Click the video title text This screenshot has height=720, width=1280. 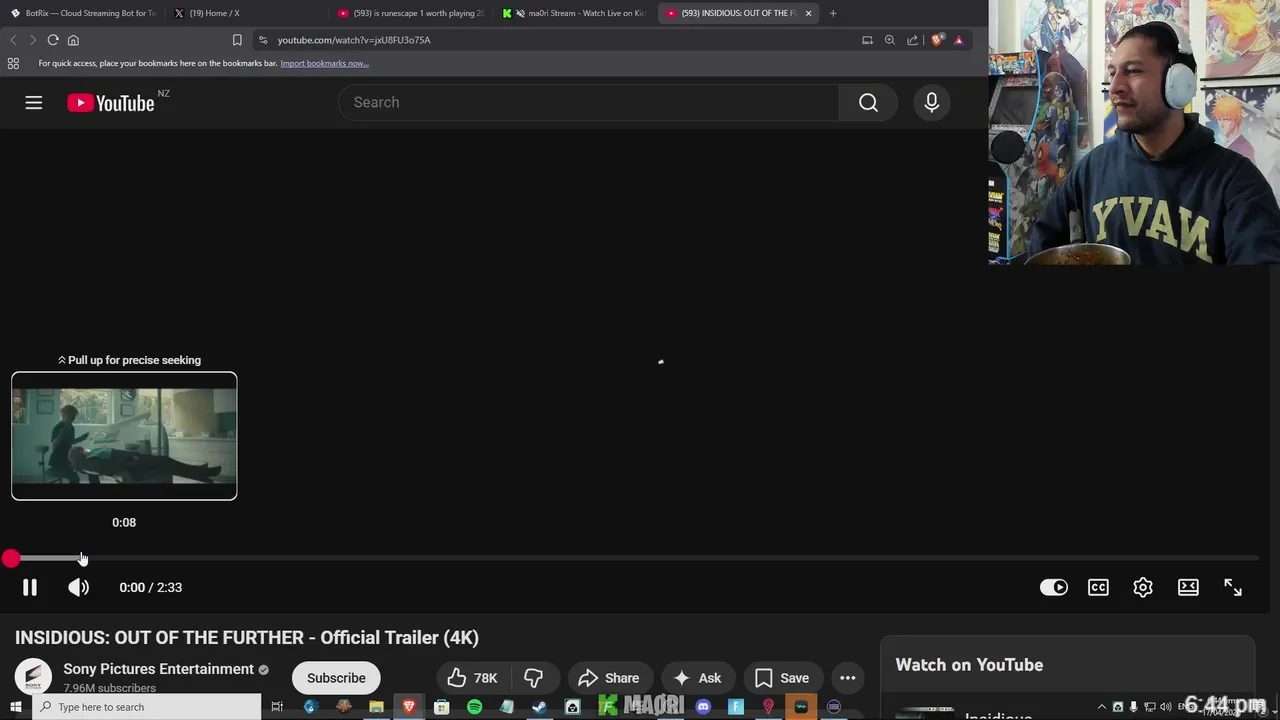coord(247,637)
